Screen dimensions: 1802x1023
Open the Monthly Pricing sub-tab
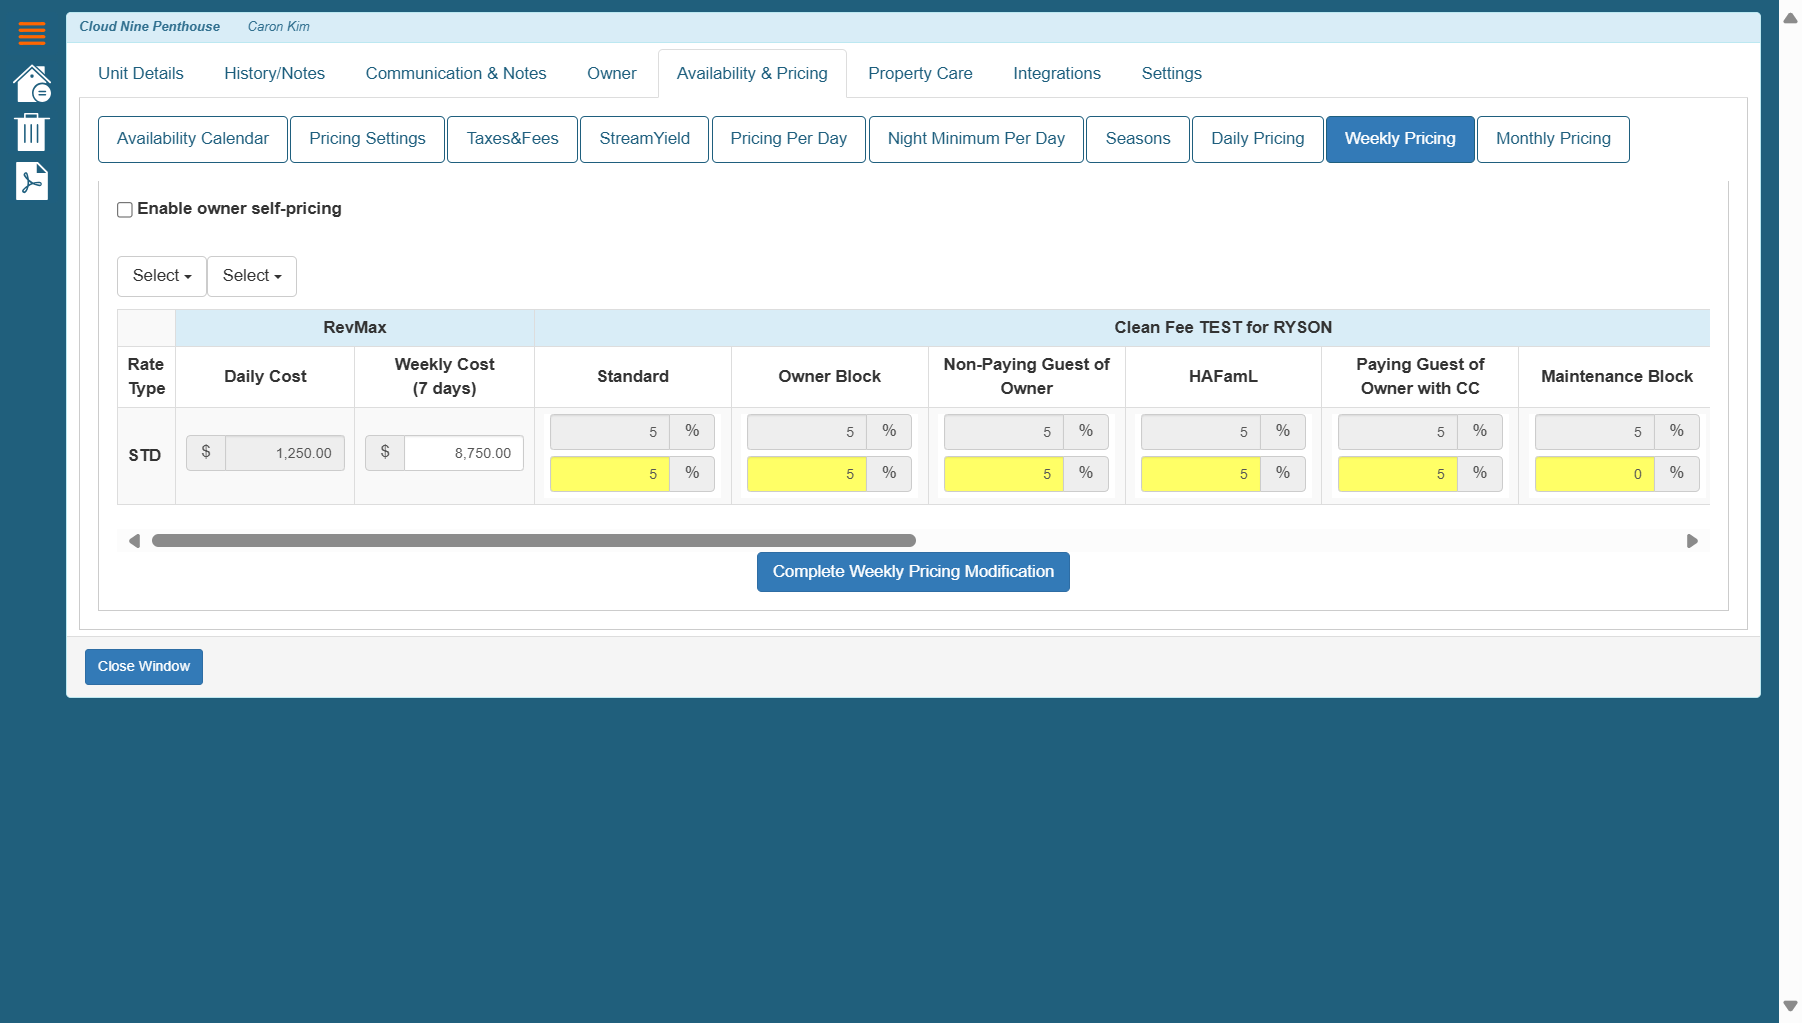click(x=1553, y=139)
